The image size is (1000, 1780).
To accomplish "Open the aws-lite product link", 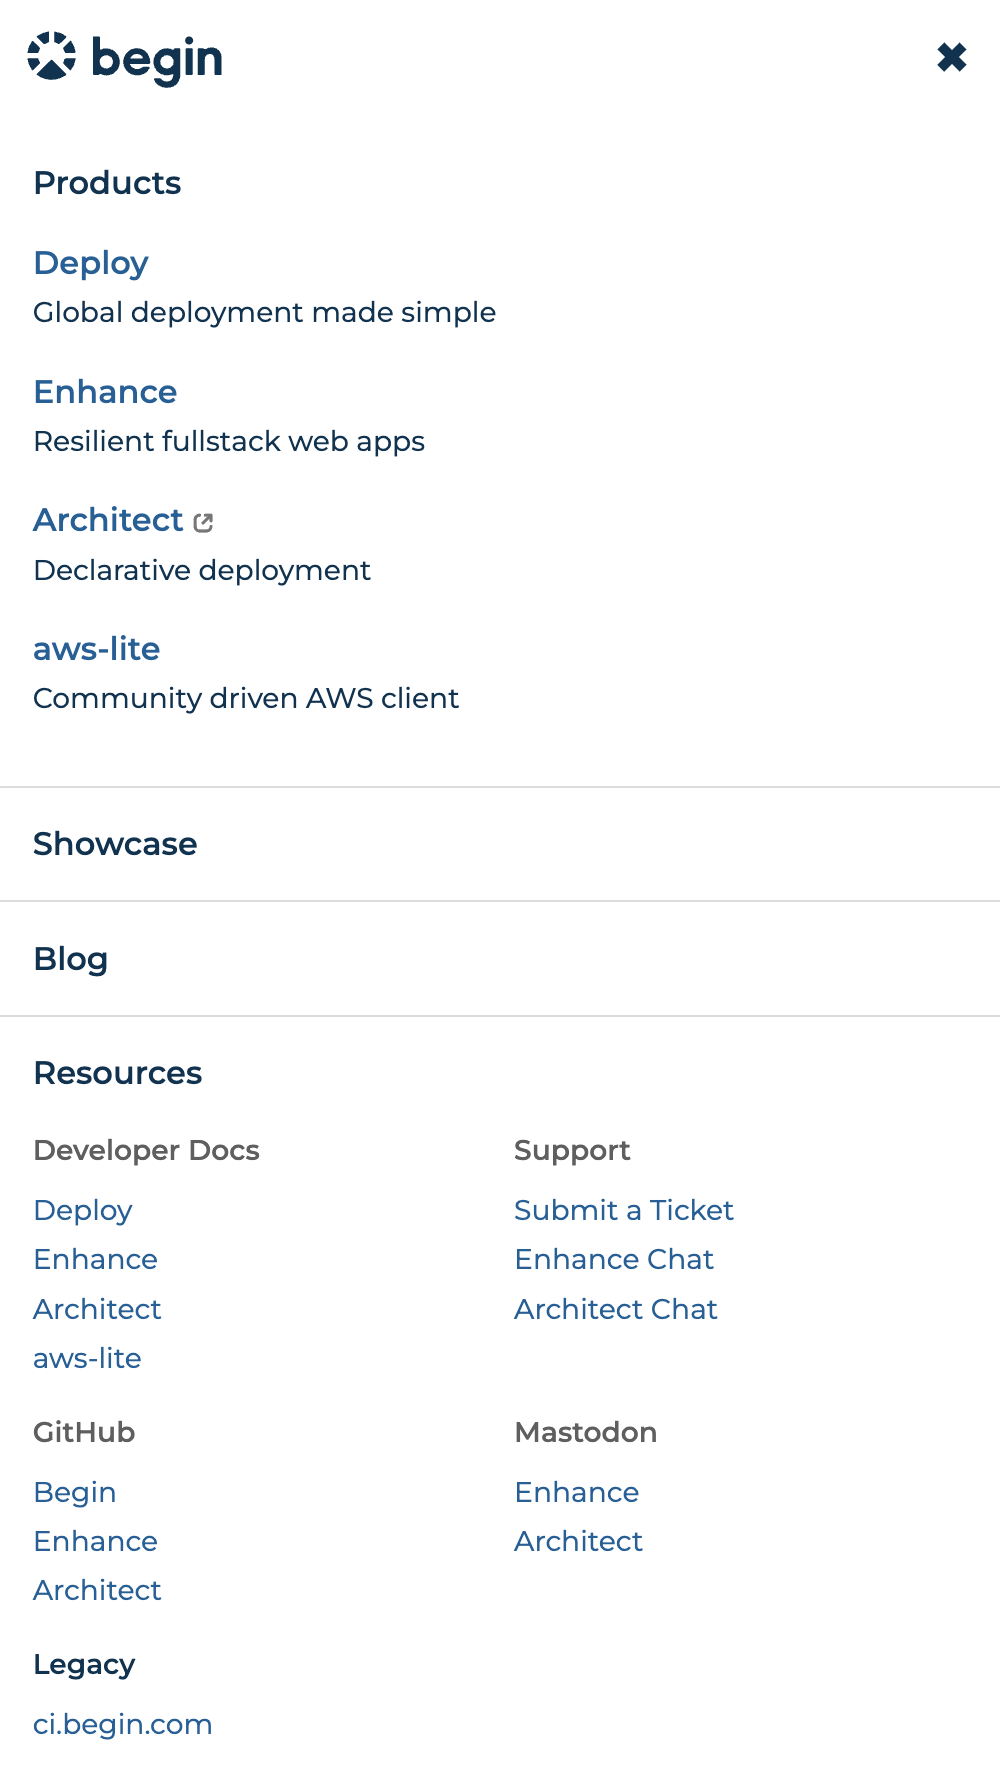I will point(97,649).
